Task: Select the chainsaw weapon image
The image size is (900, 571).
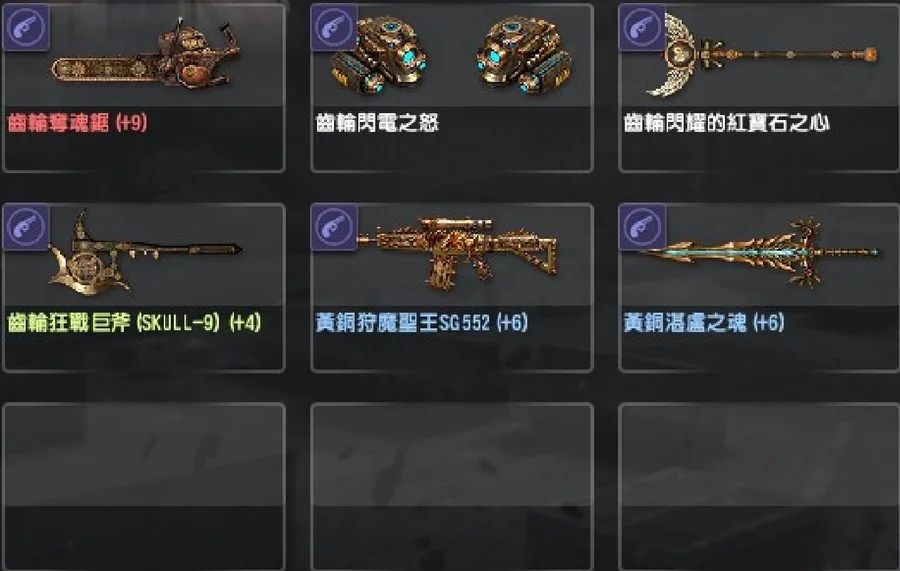Action: (146, 57)
